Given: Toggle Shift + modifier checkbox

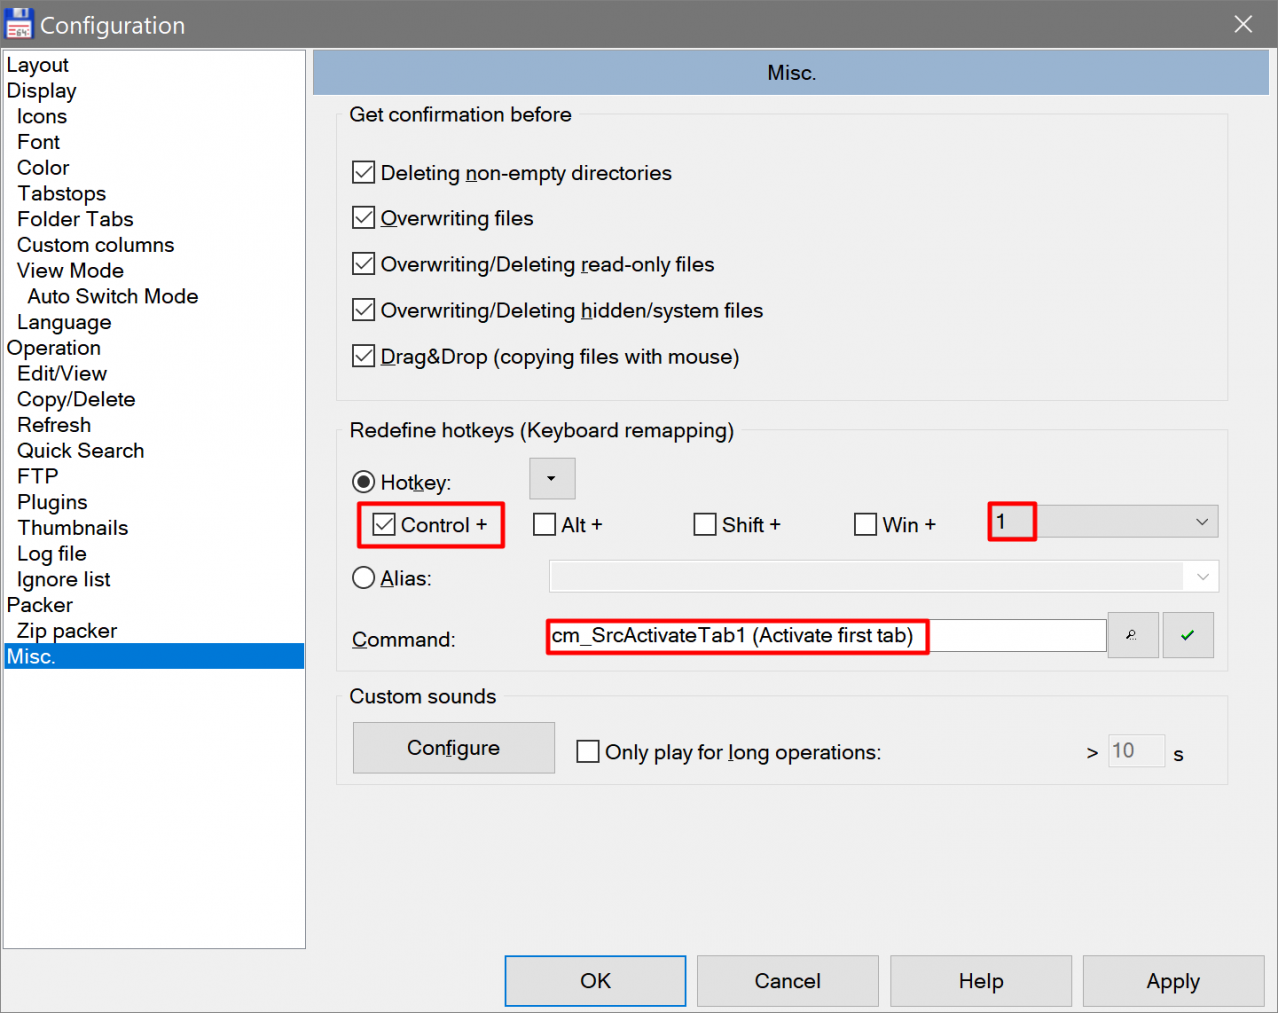Looking at the screenshot, I should pyautogui.click(x=705, y=525).
